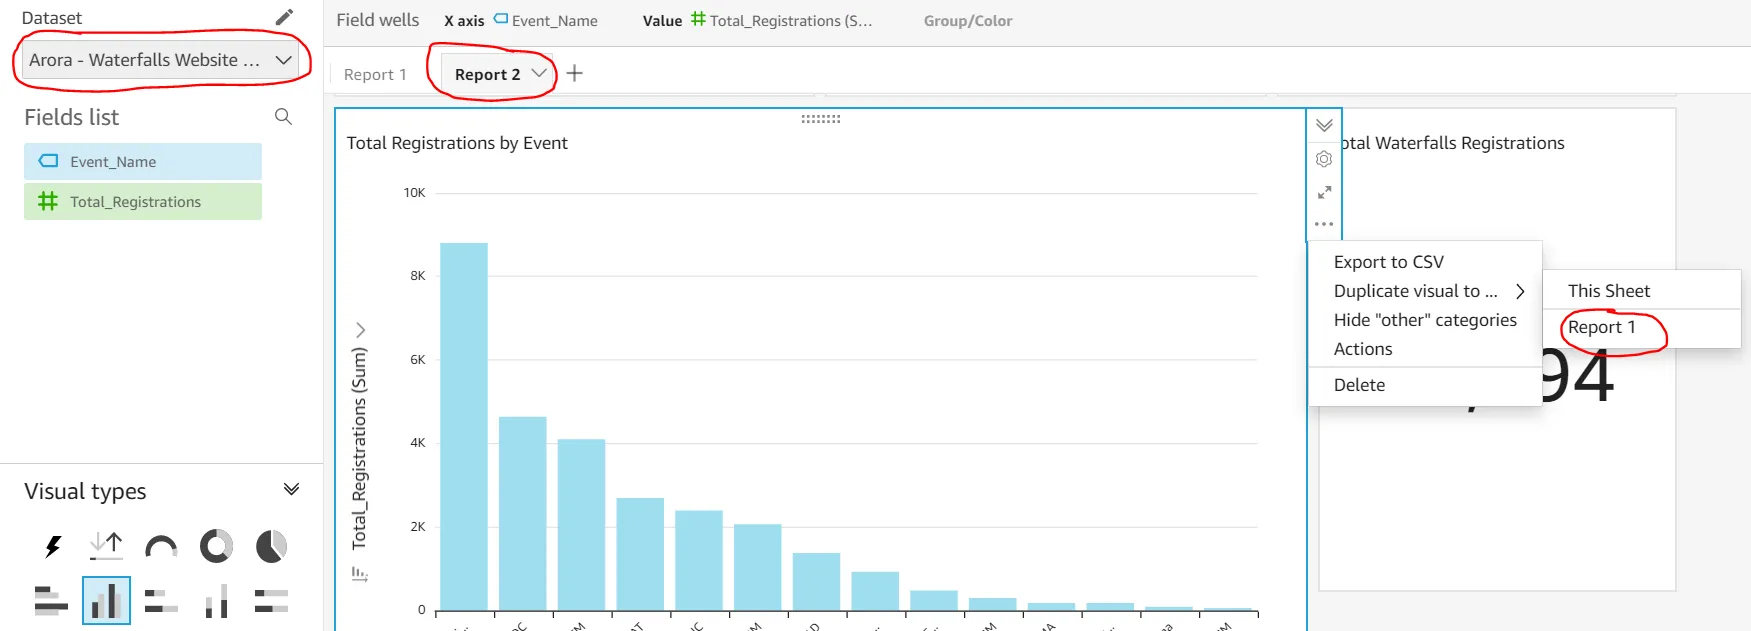Expand the Y-axis chevron arrow
1751x631 pixels.
tap(360, 330)
